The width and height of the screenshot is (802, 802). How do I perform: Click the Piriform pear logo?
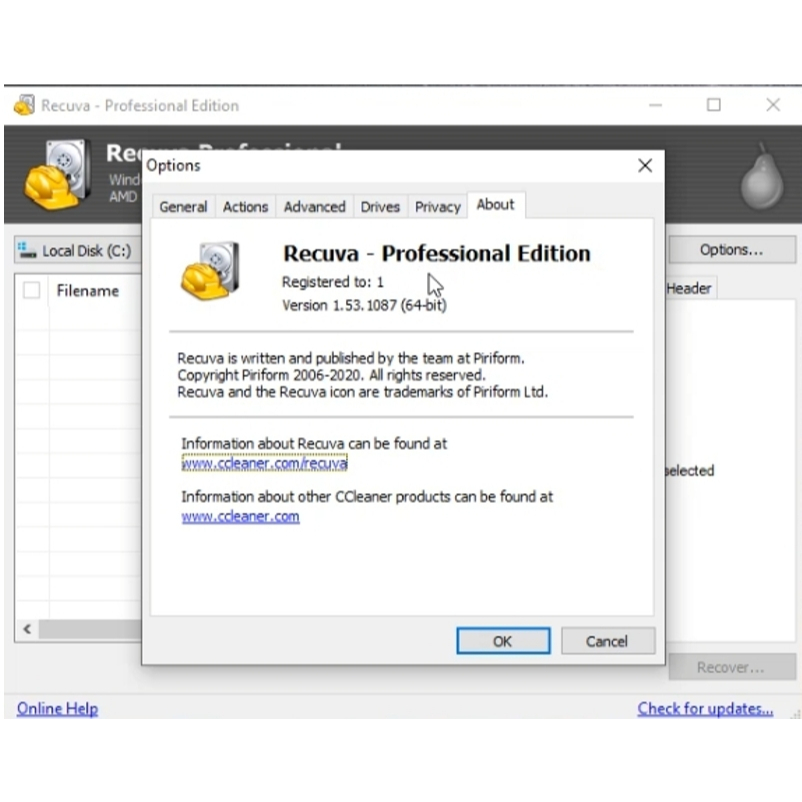[x=762, y=176]
